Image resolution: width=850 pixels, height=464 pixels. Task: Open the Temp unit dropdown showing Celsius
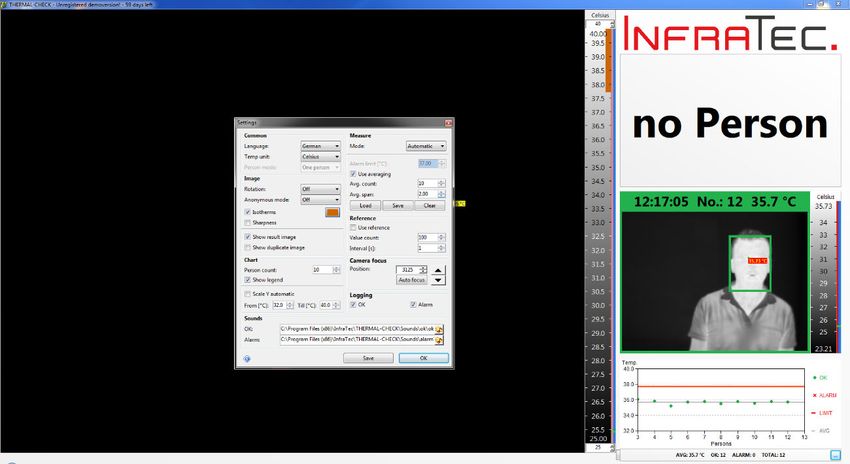(x=320, y=157)
